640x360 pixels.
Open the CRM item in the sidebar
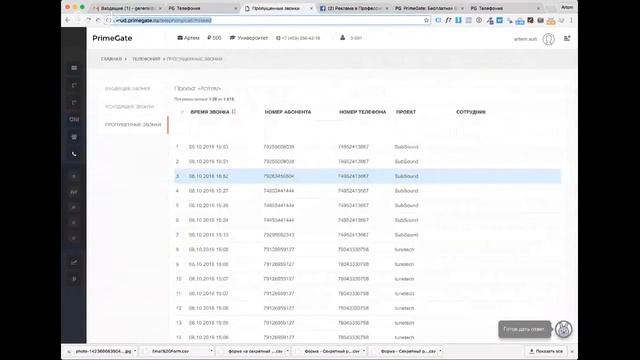point(74,120)
